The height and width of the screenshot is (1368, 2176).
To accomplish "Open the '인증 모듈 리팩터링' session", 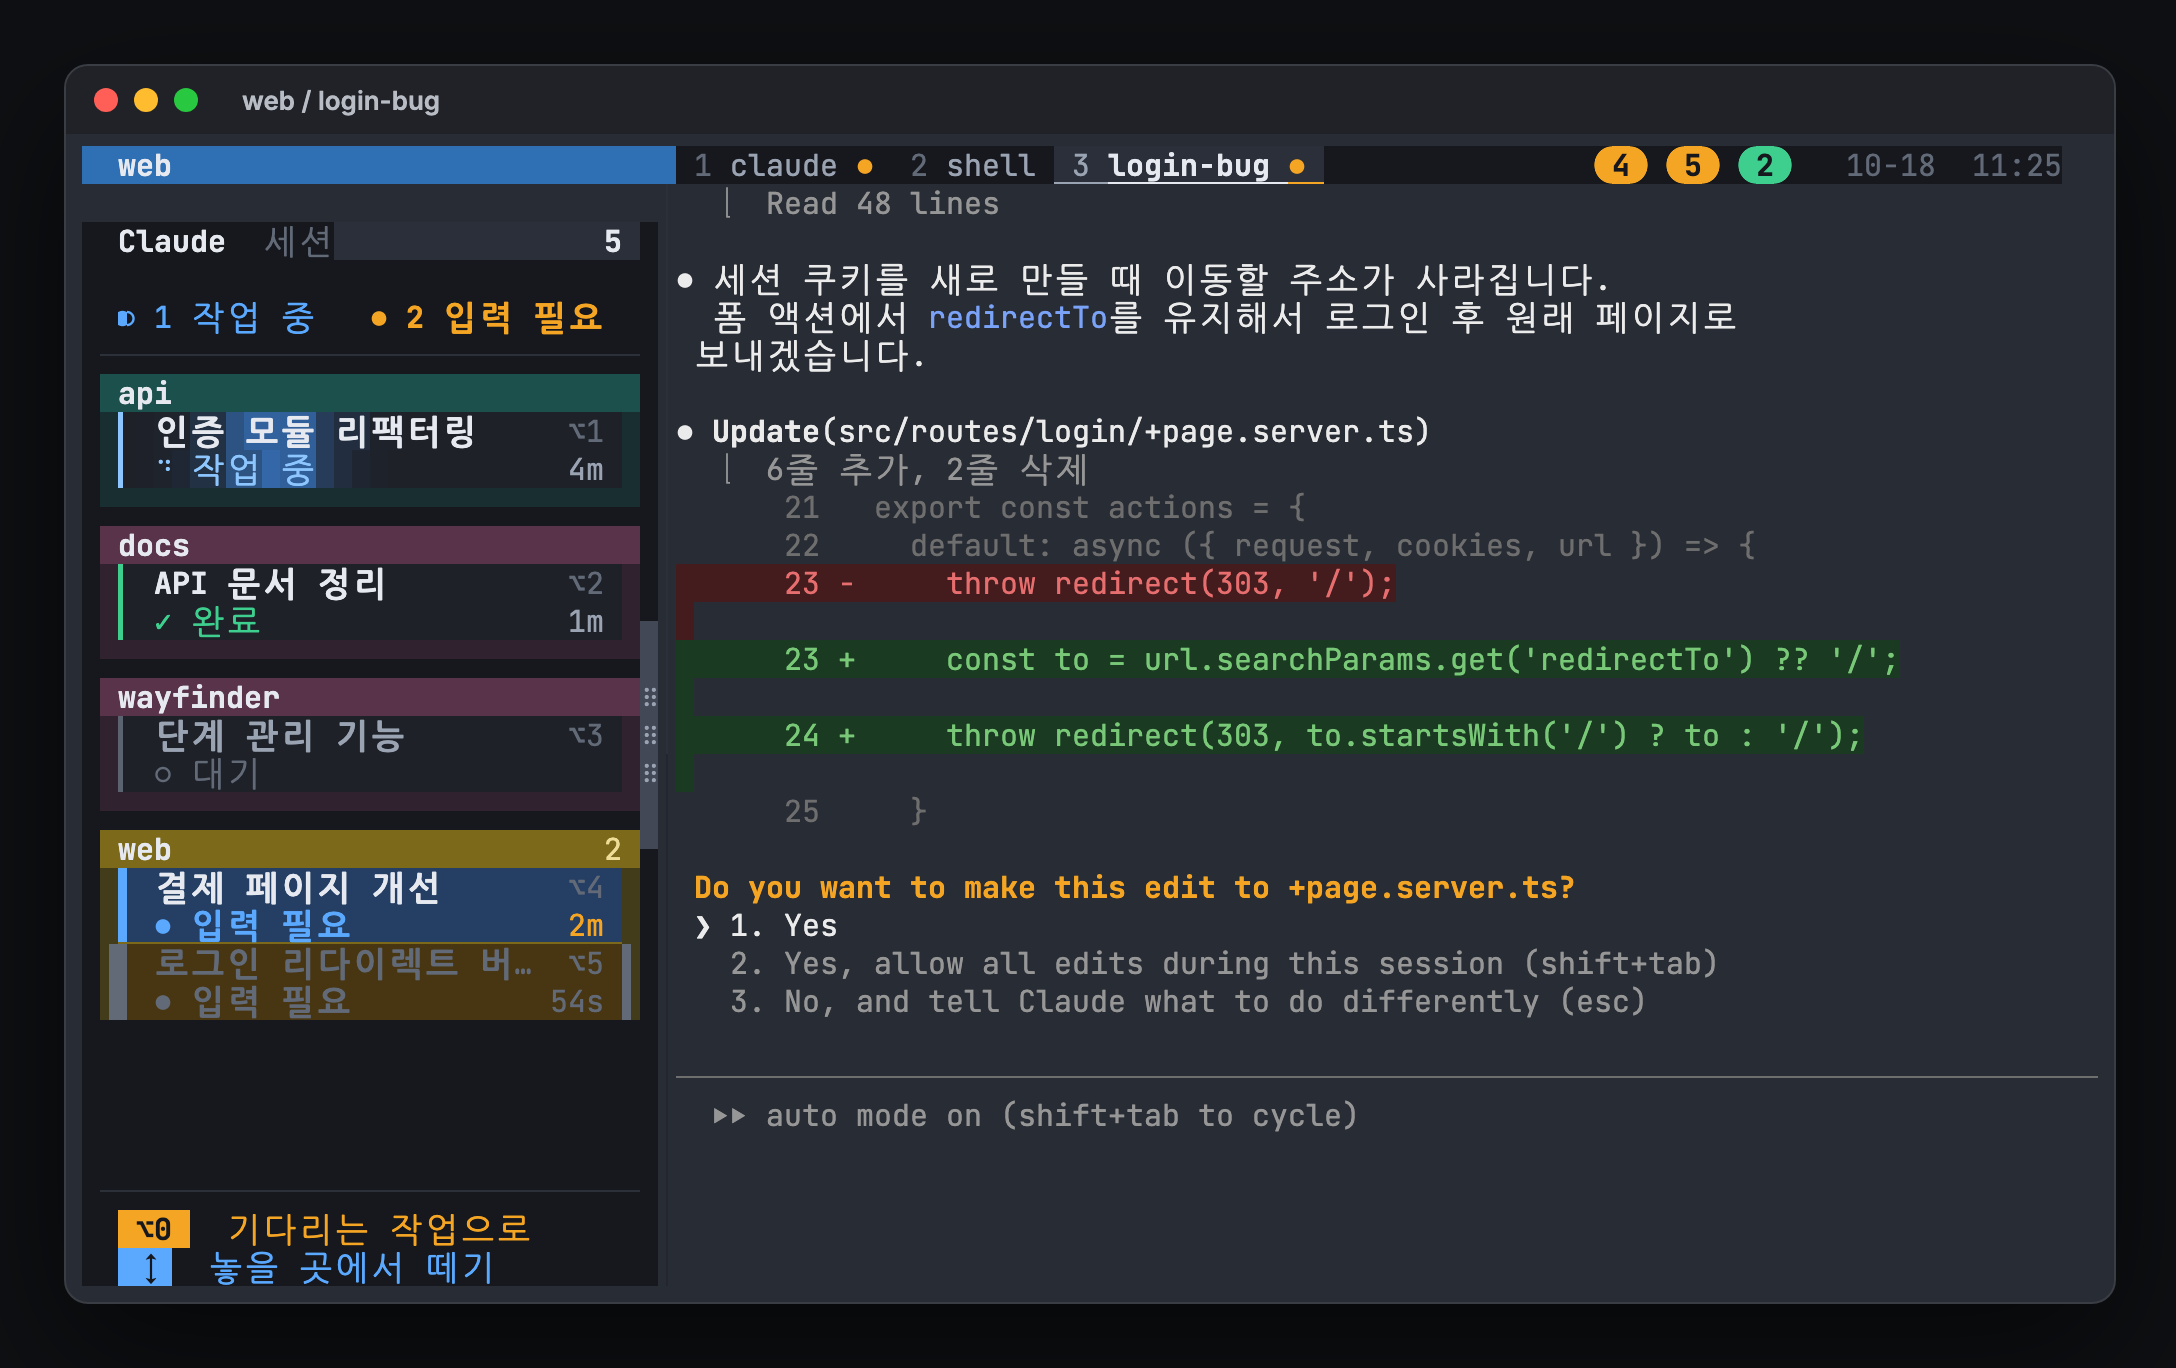I will point(370,450).
